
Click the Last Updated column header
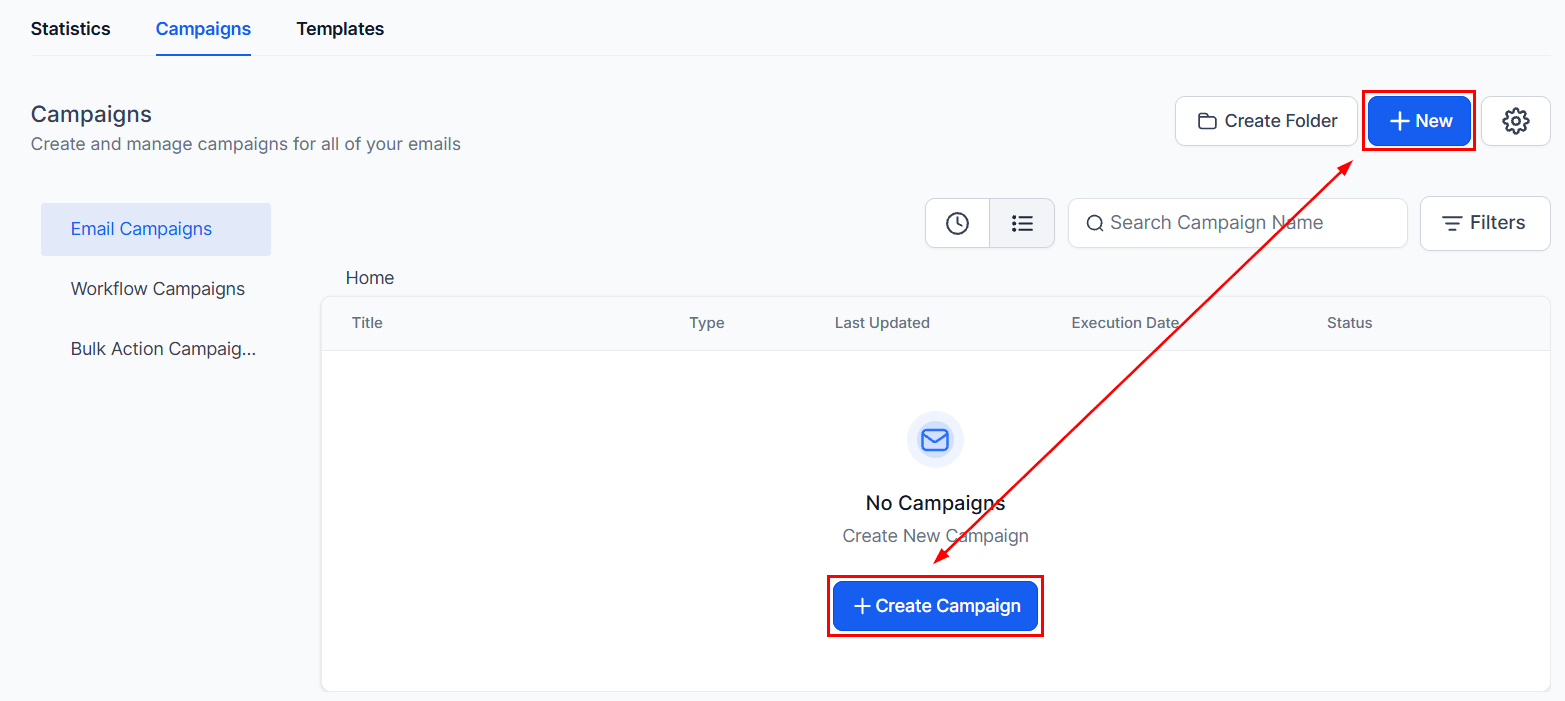pyautogui.click(x=882, y=323)
